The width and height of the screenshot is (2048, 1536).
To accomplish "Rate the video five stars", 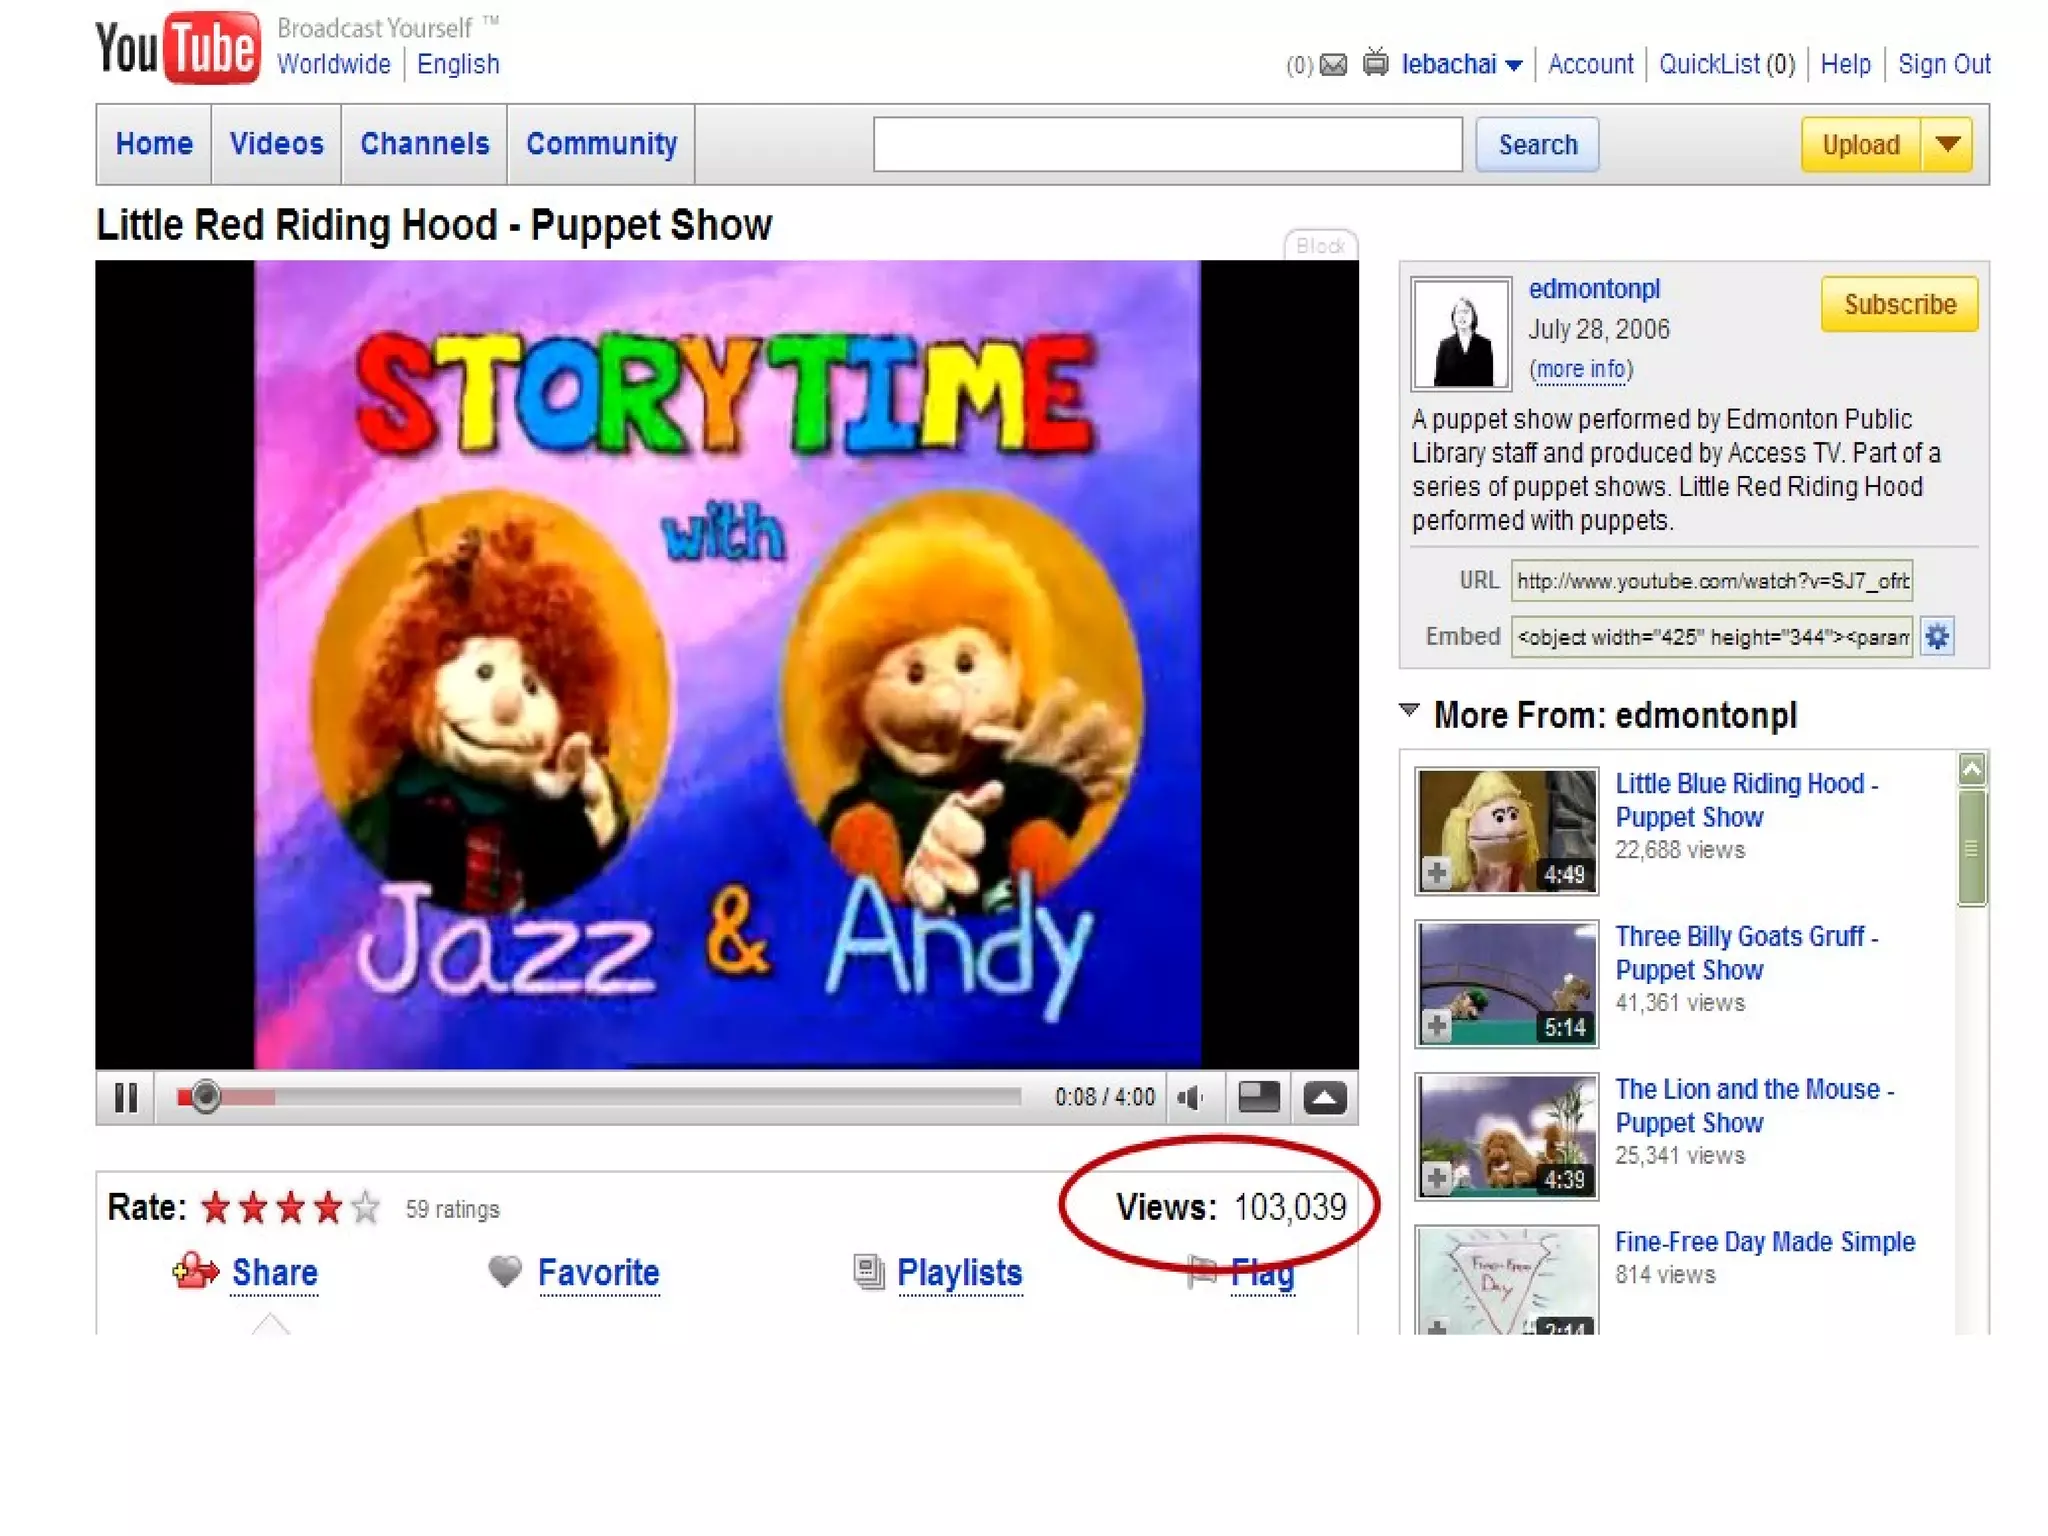I will [x=367, y=1208].
